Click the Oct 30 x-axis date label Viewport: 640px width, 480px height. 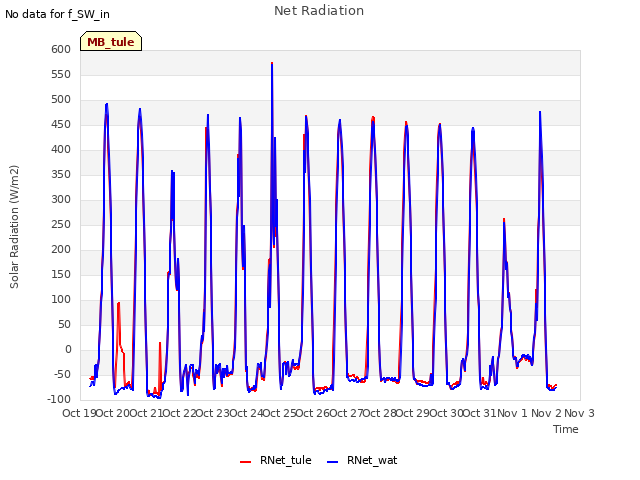tap(446, 413)
